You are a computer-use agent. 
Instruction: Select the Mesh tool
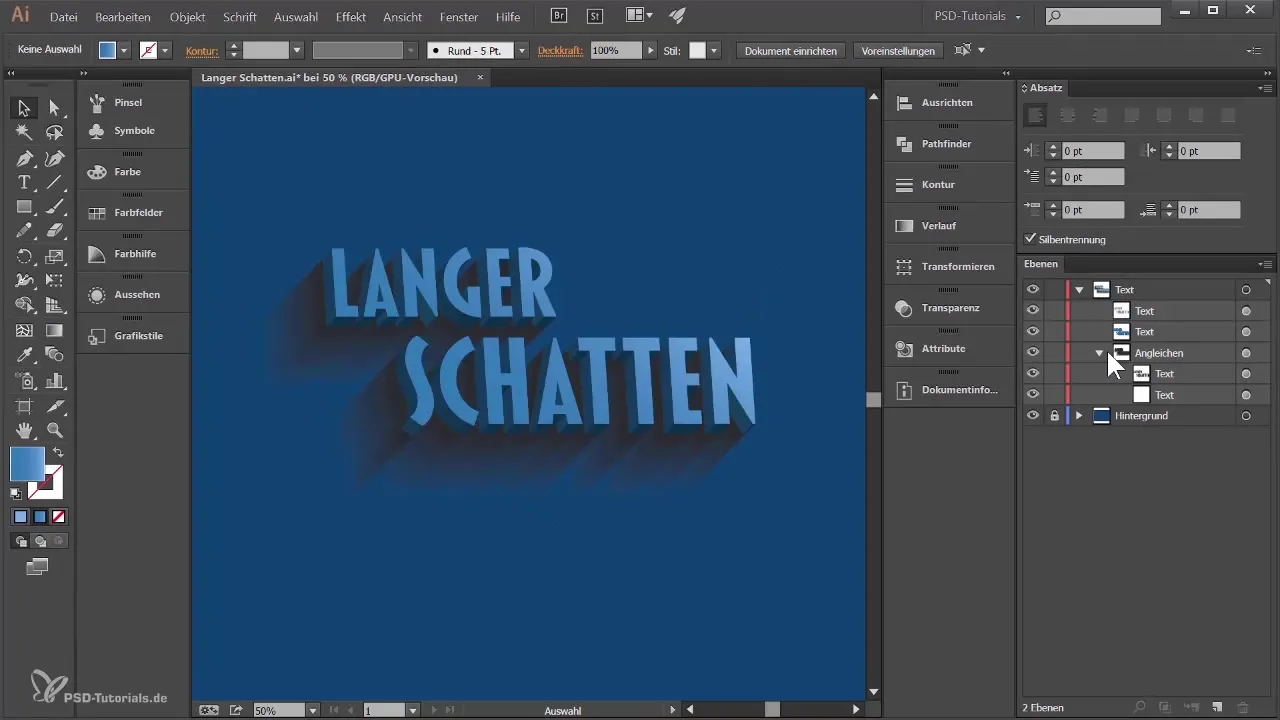pyautogui.click(x=24, y=330)
